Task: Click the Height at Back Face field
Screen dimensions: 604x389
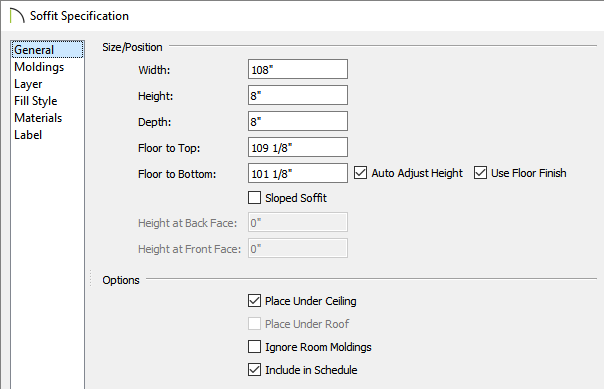Action: coord(298,222)
